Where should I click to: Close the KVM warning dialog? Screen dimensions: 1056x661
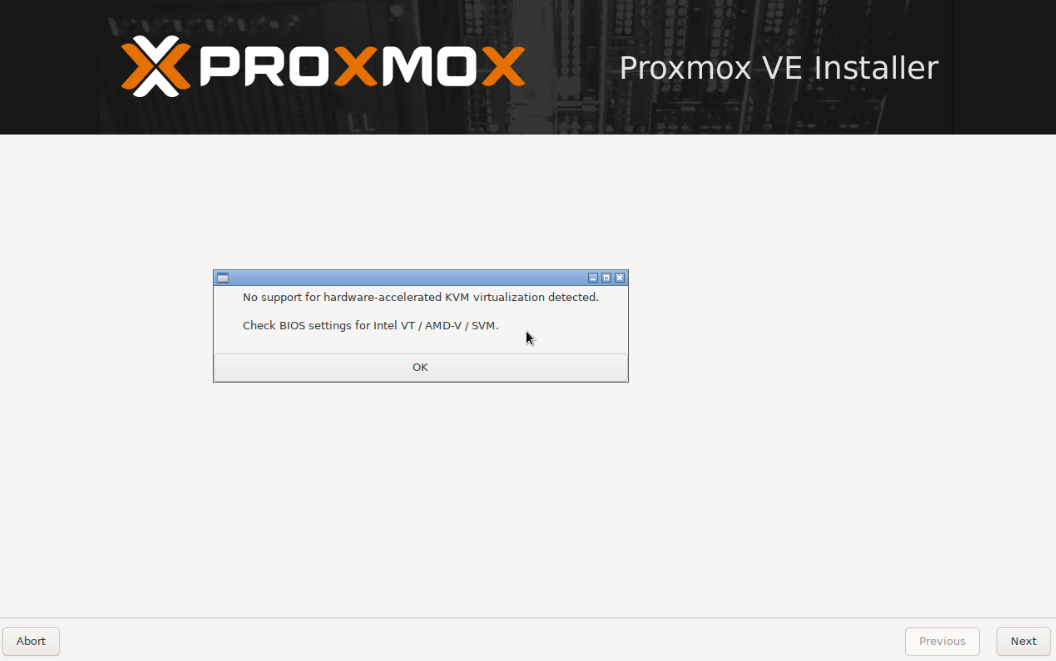(x=620, y=278)
